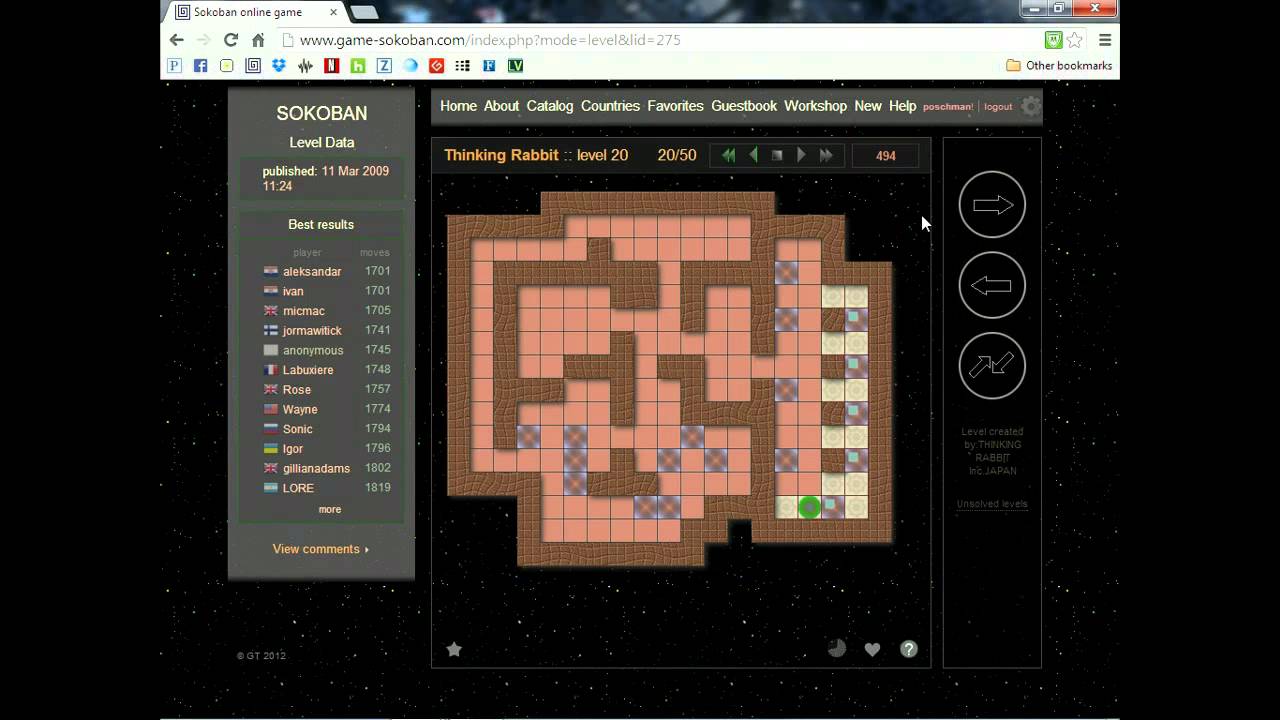Screen dimensions: 1280x720
Task: Bookmark this page with the star
Action: coord(1075,40)
